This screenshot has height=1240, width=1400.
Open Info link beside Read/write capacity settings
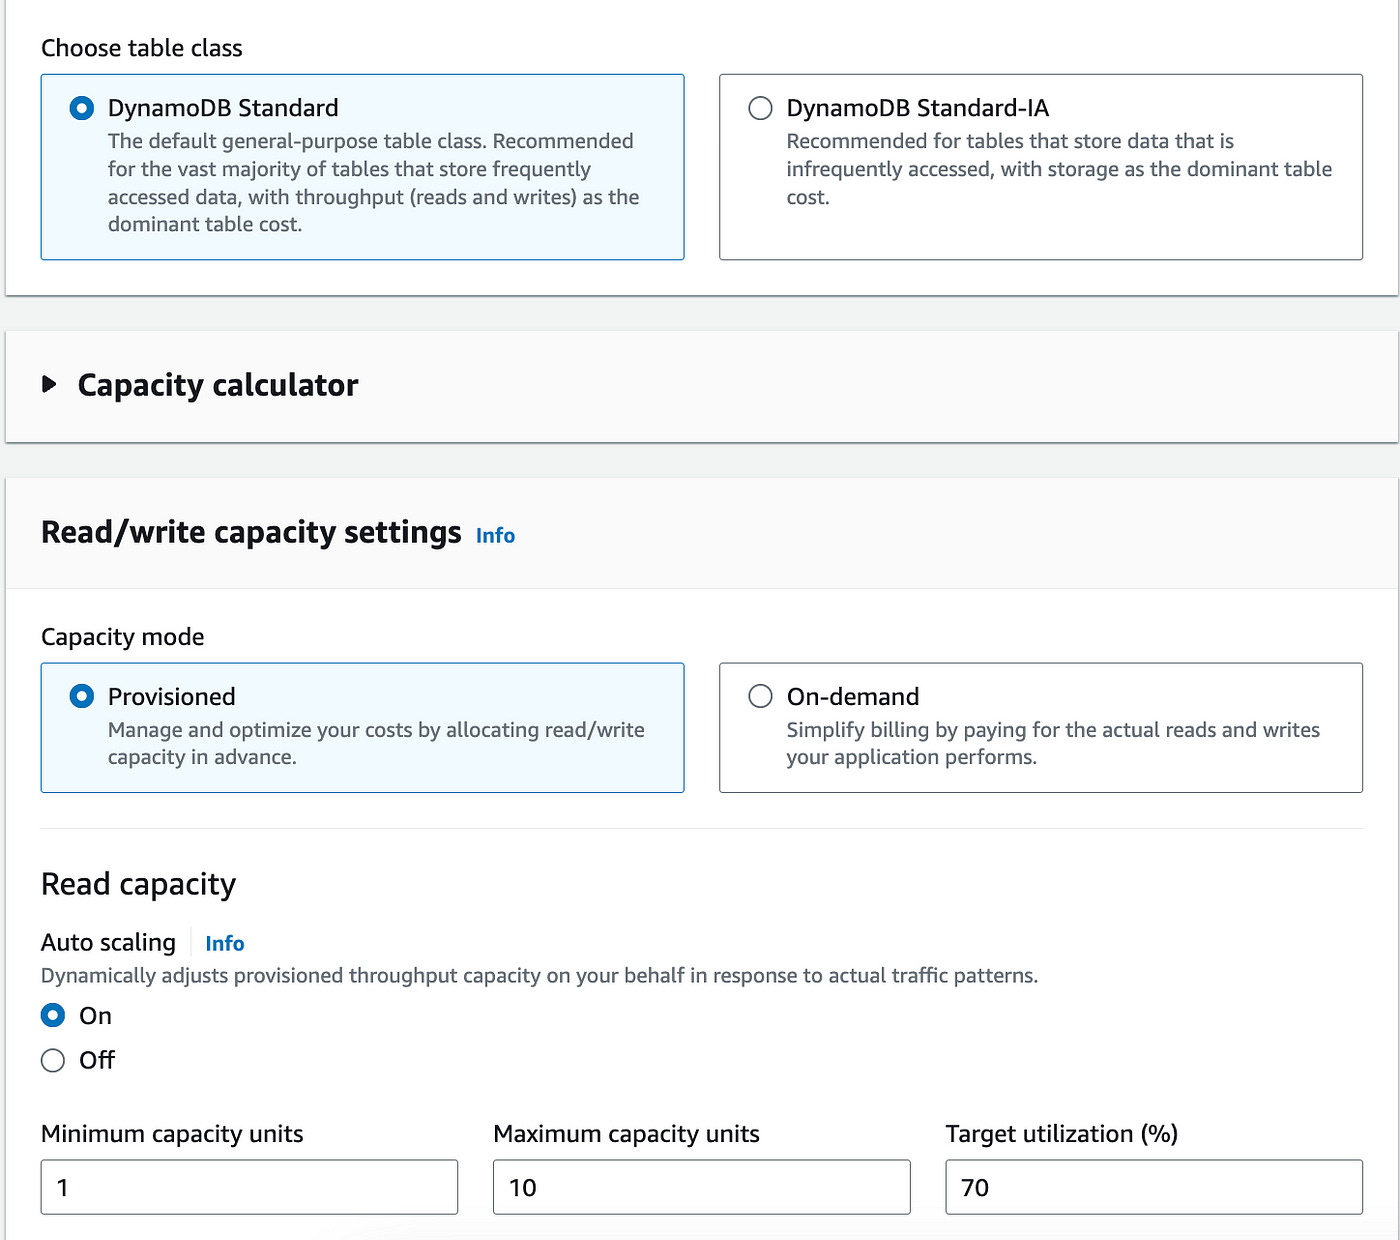point(495,535)
